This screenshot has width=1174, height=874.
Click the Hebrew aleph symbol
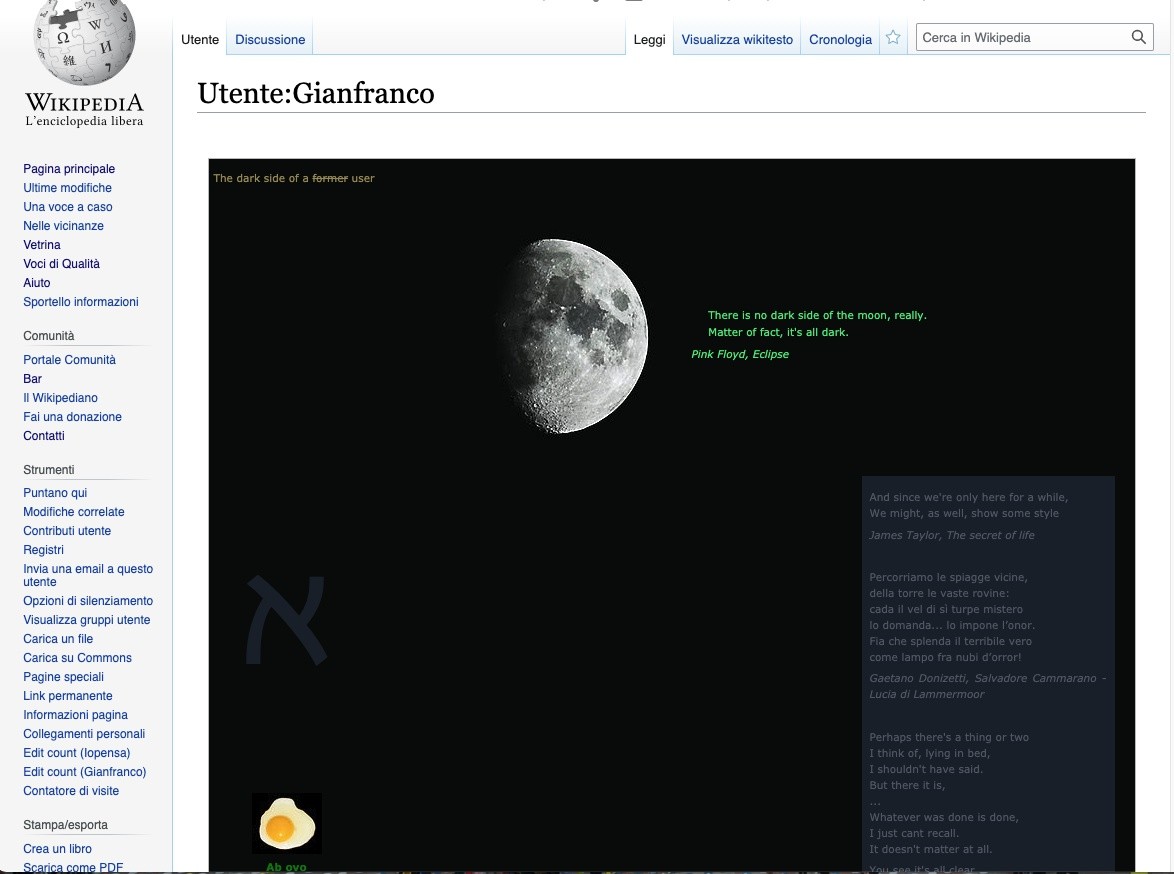(x=286, y=619)
